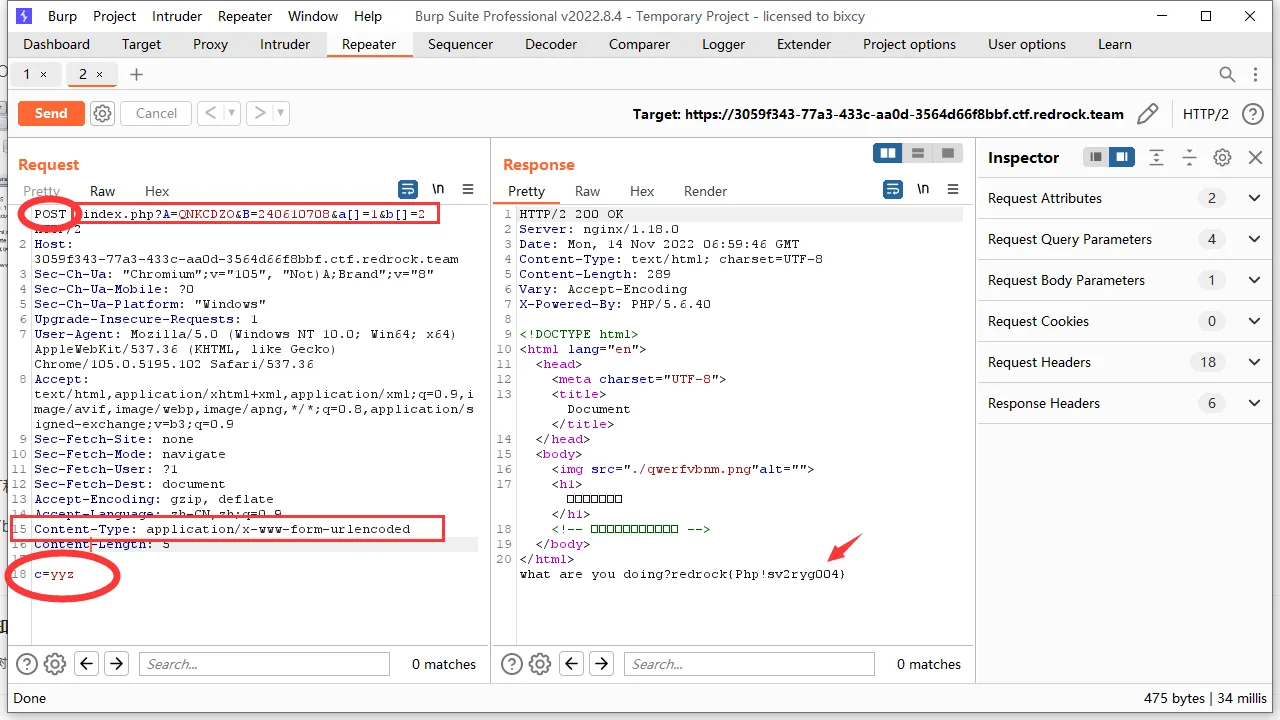Viewport: 1280px width, 720px height.
Task: Expand Request Headers section
Action: [x=1254, y=362]
